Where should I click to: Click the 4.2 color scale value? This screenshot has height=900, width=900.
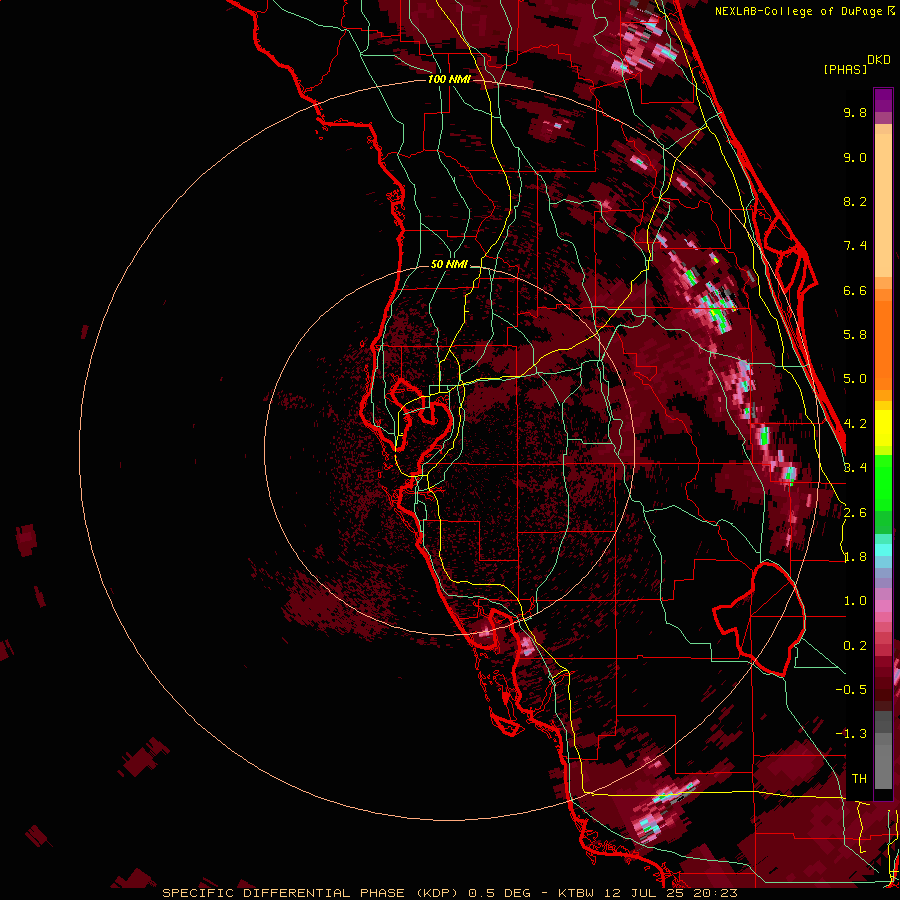(x=855, y=424)
